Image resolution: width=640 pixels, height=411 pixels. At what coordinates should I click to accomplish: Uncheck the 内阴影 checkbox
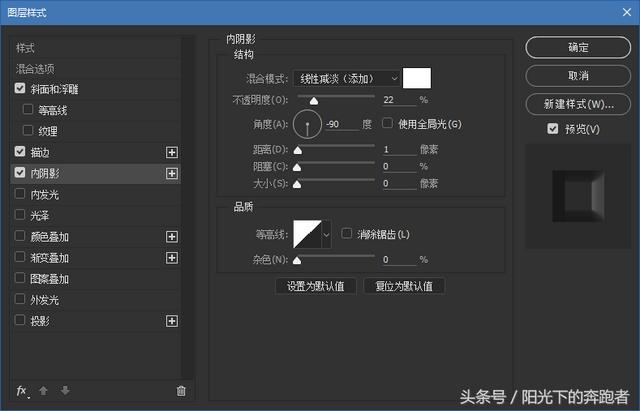[x=20, y=172]
